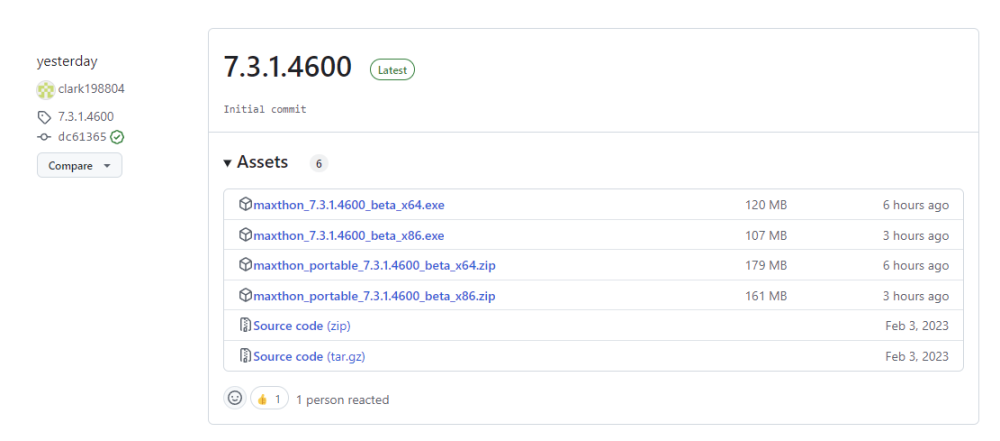Click the package icon beside maxthon_portable x86 zip
The height and width of the screenshot is (441, 1000).
245,296
